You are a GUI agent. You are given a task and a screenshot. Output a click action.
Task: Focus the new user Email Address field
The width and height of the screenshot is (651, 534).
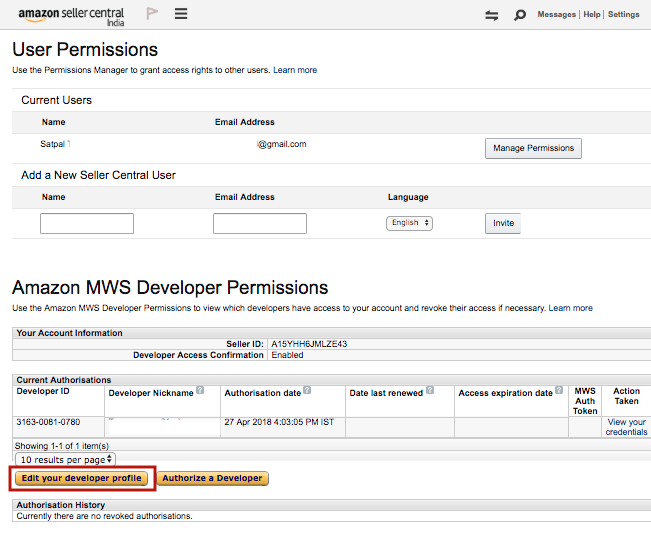tap(260, 223)
